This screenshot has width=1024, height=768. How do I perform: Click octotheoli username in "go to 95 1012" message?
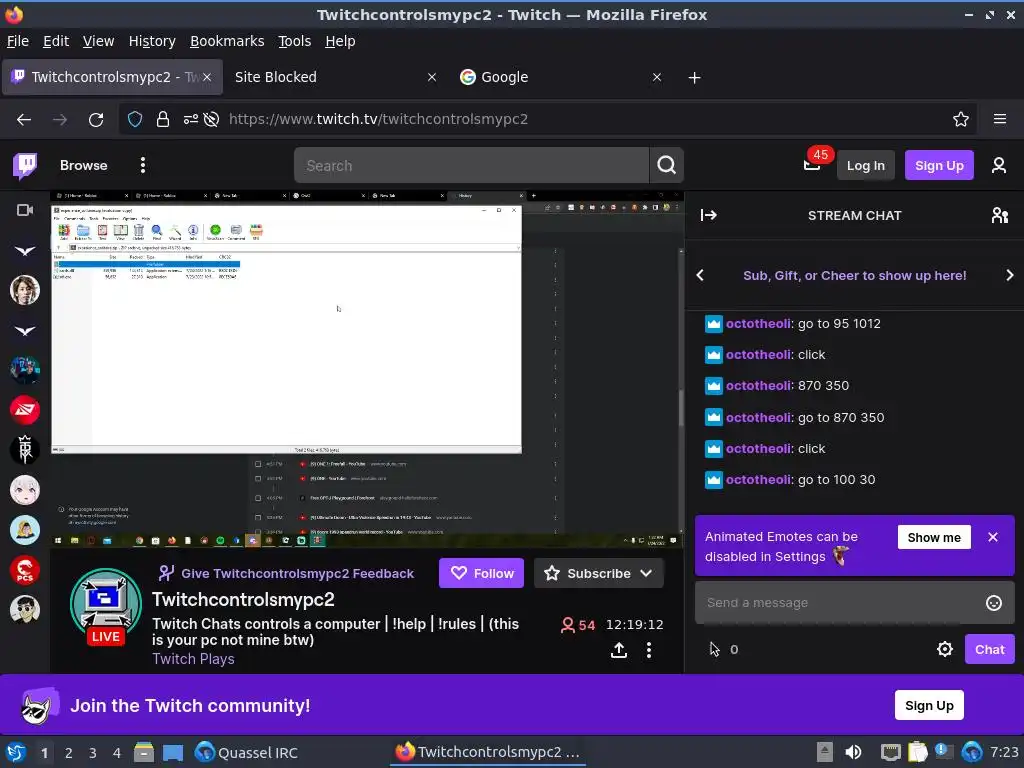click(758, 324)
